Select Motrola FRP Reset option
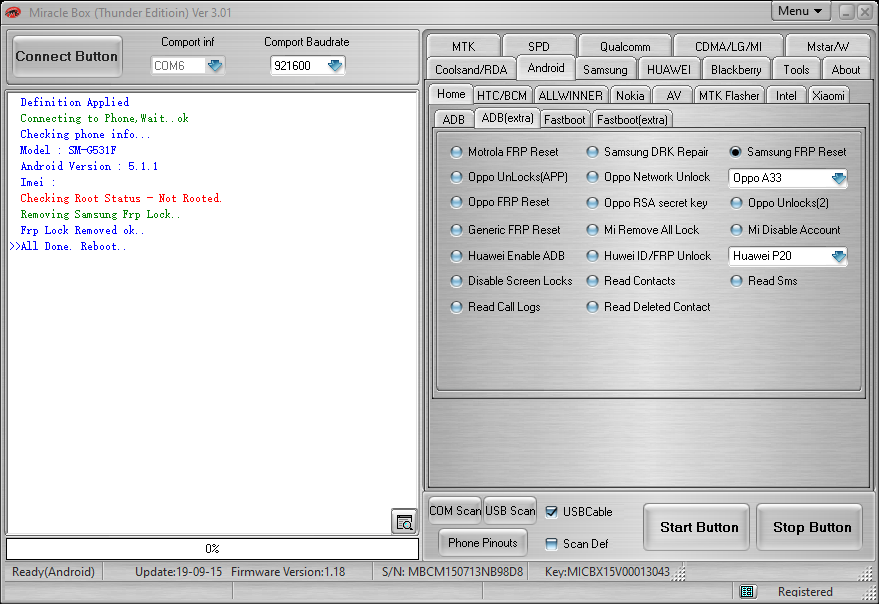The height and width of the screenshot is (604, 879). point(504,152)
